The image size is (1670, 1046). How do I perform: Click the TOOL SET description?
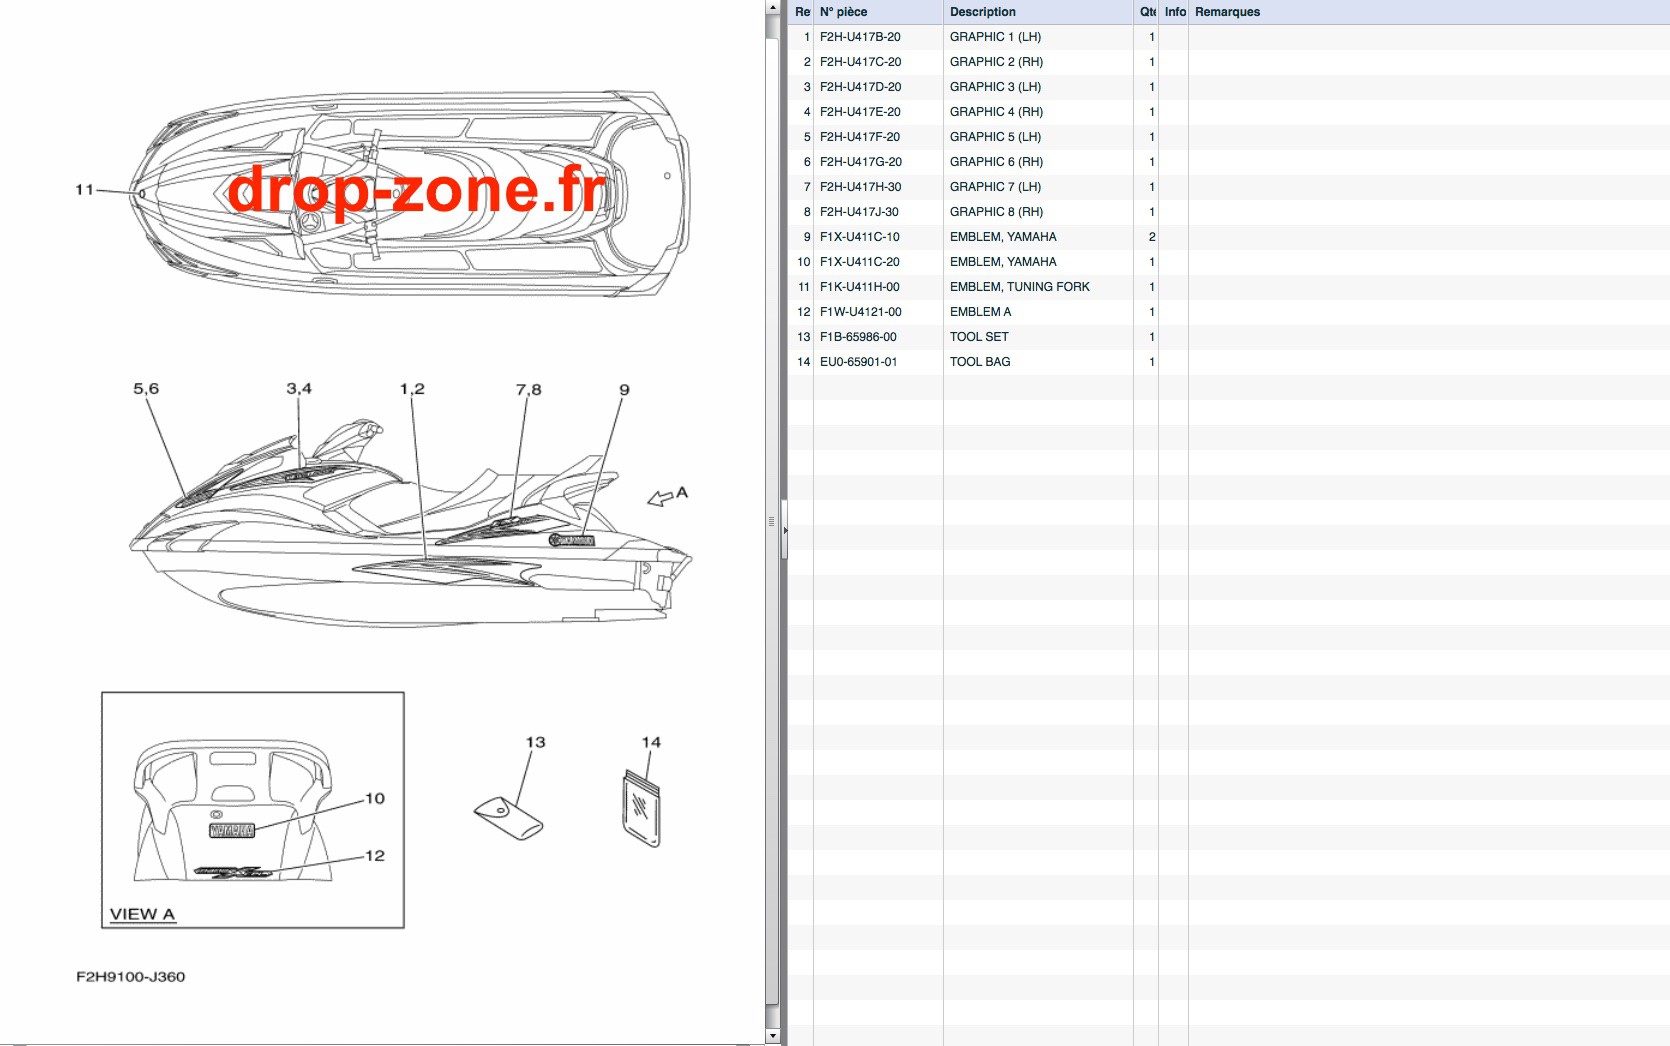point(979,337)
